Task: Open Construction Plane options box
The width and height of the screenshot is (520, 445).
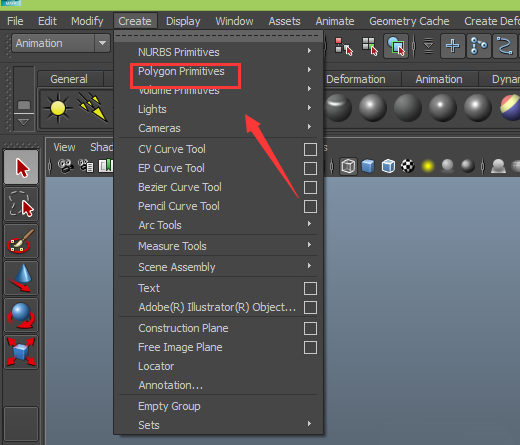Action: tap(310, 328)
